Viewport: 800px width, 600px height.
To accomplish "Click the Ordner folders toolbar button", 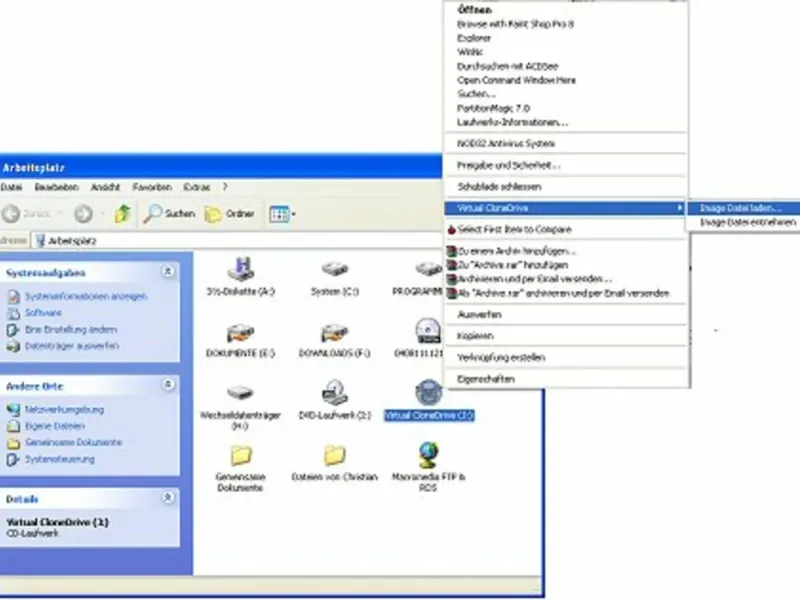I will [x=230, y=214].
